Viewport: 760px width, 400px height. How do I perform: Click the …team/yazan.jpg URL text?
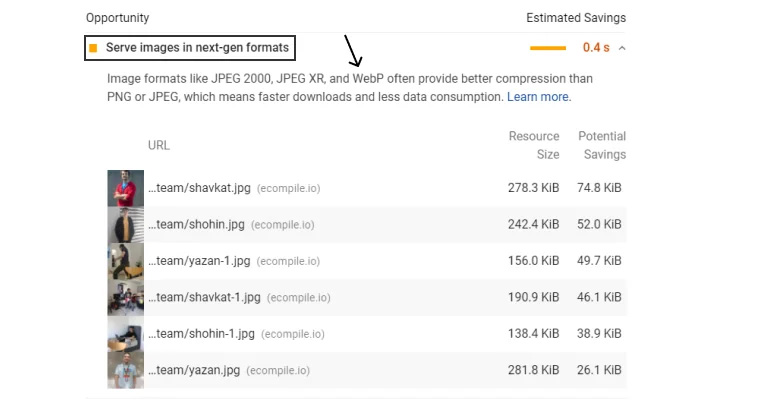(x=194, y=370)
